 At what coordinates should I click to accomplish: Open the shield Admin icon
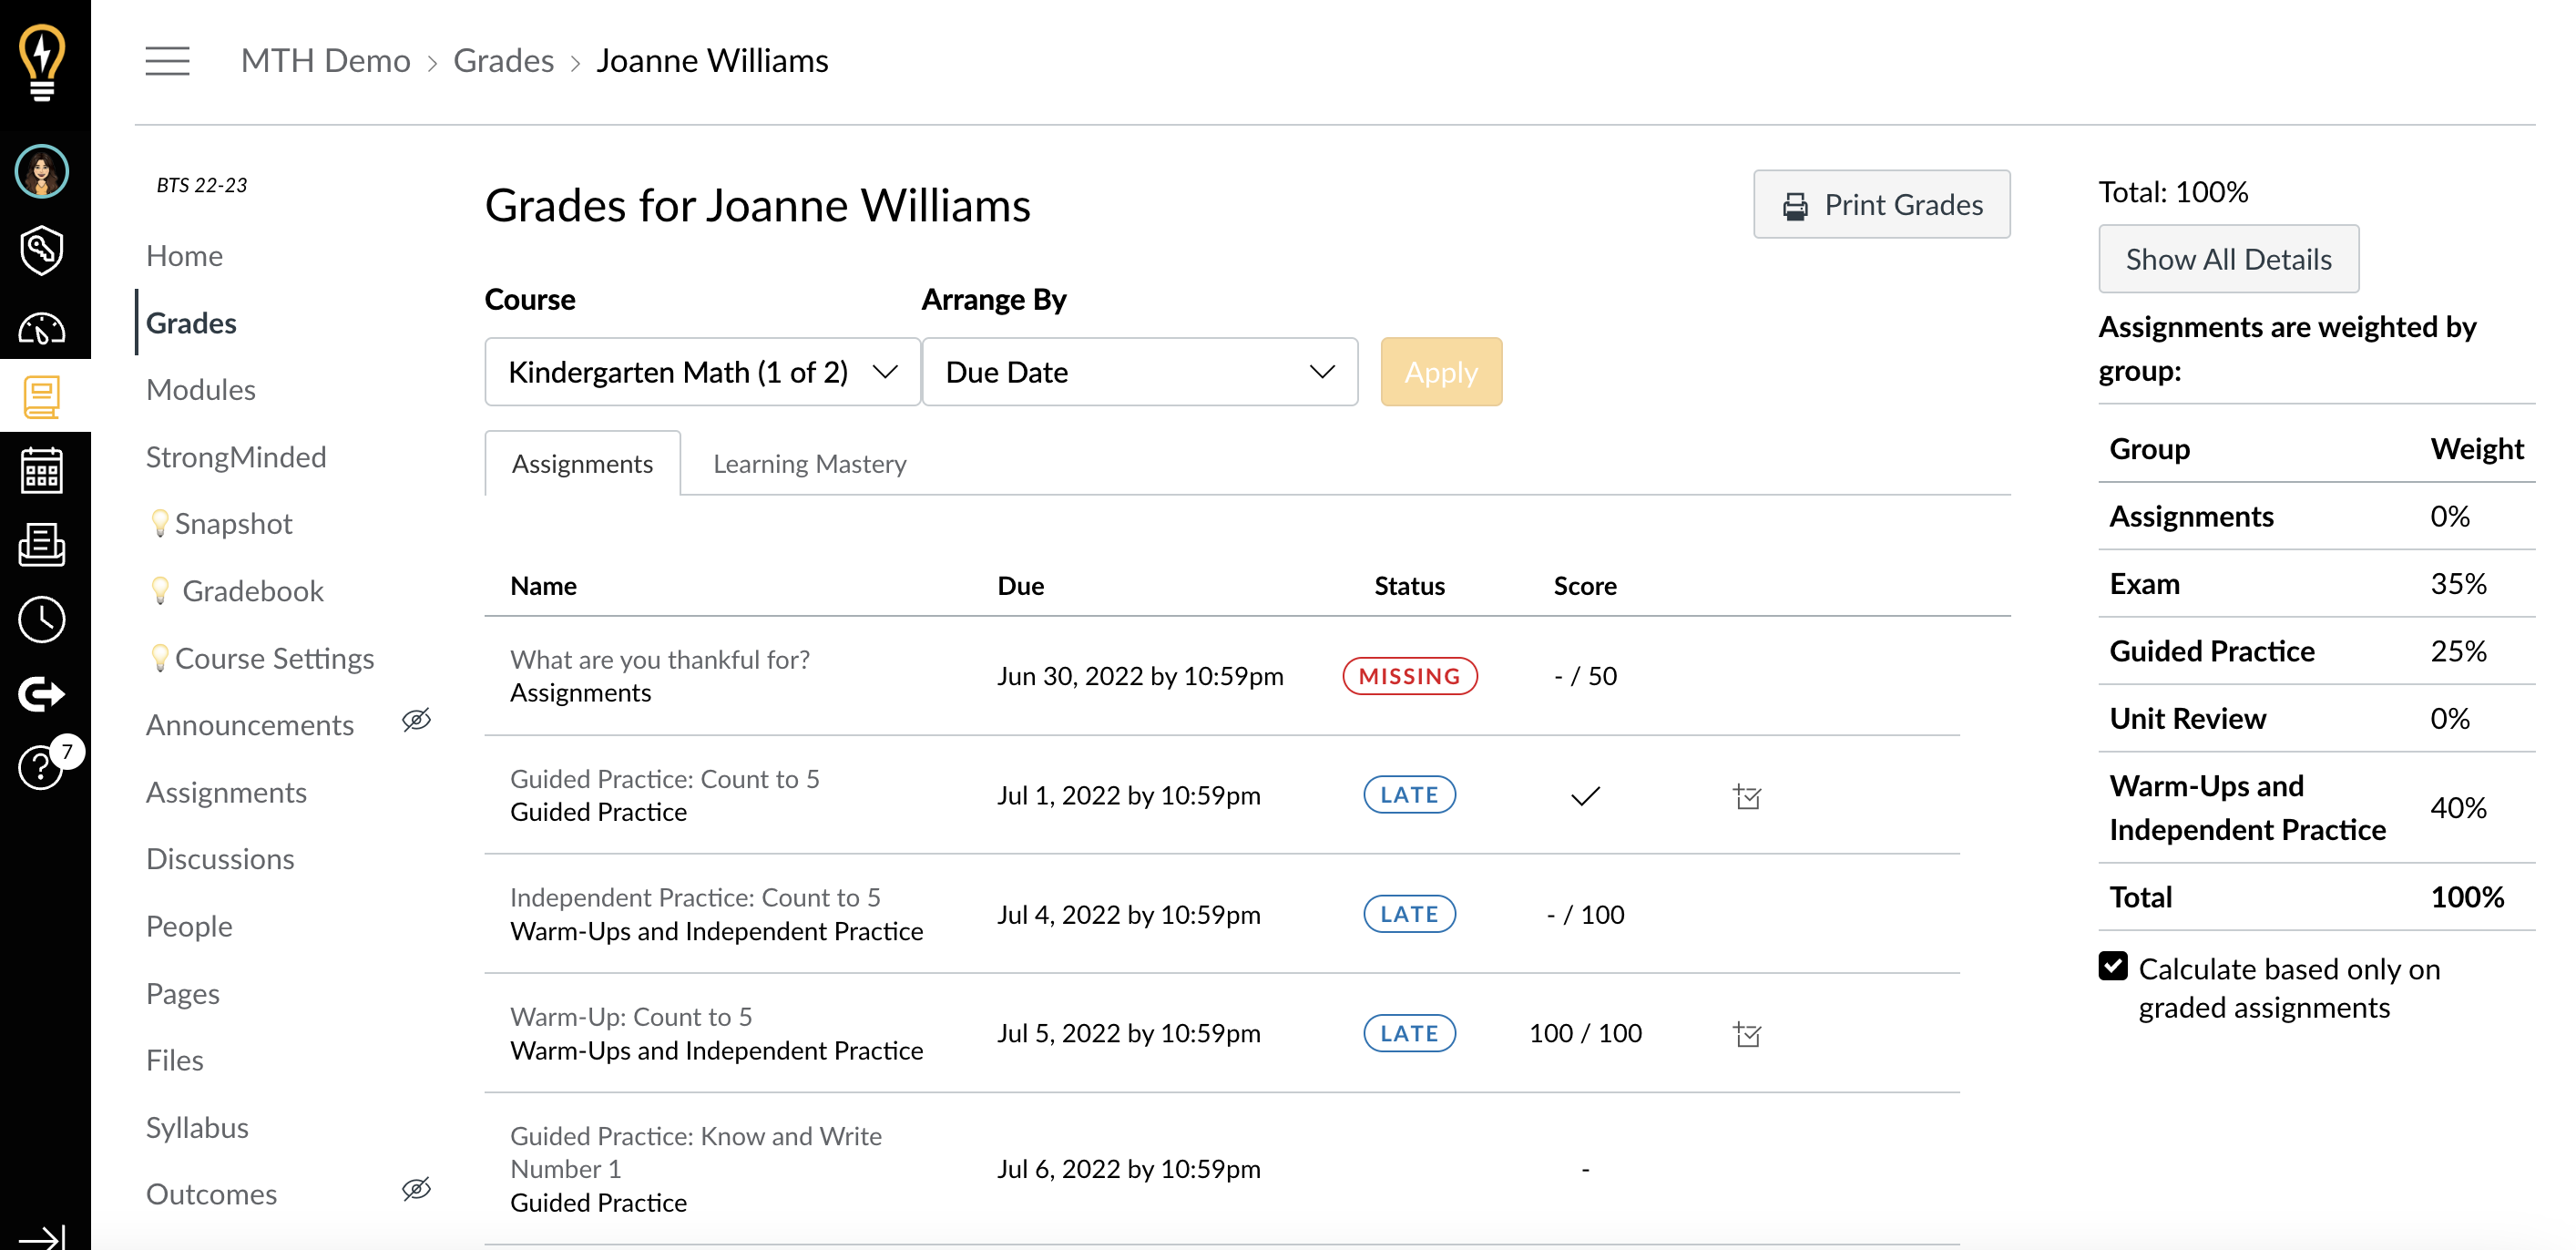pos(42,249)
